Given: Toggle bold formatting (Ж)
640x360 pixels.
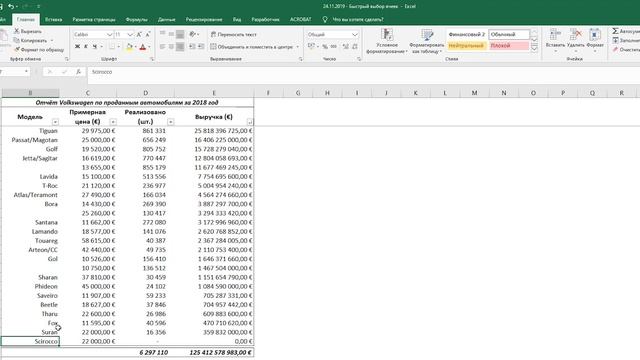Looking at the screenshot, I should [77, 47].
